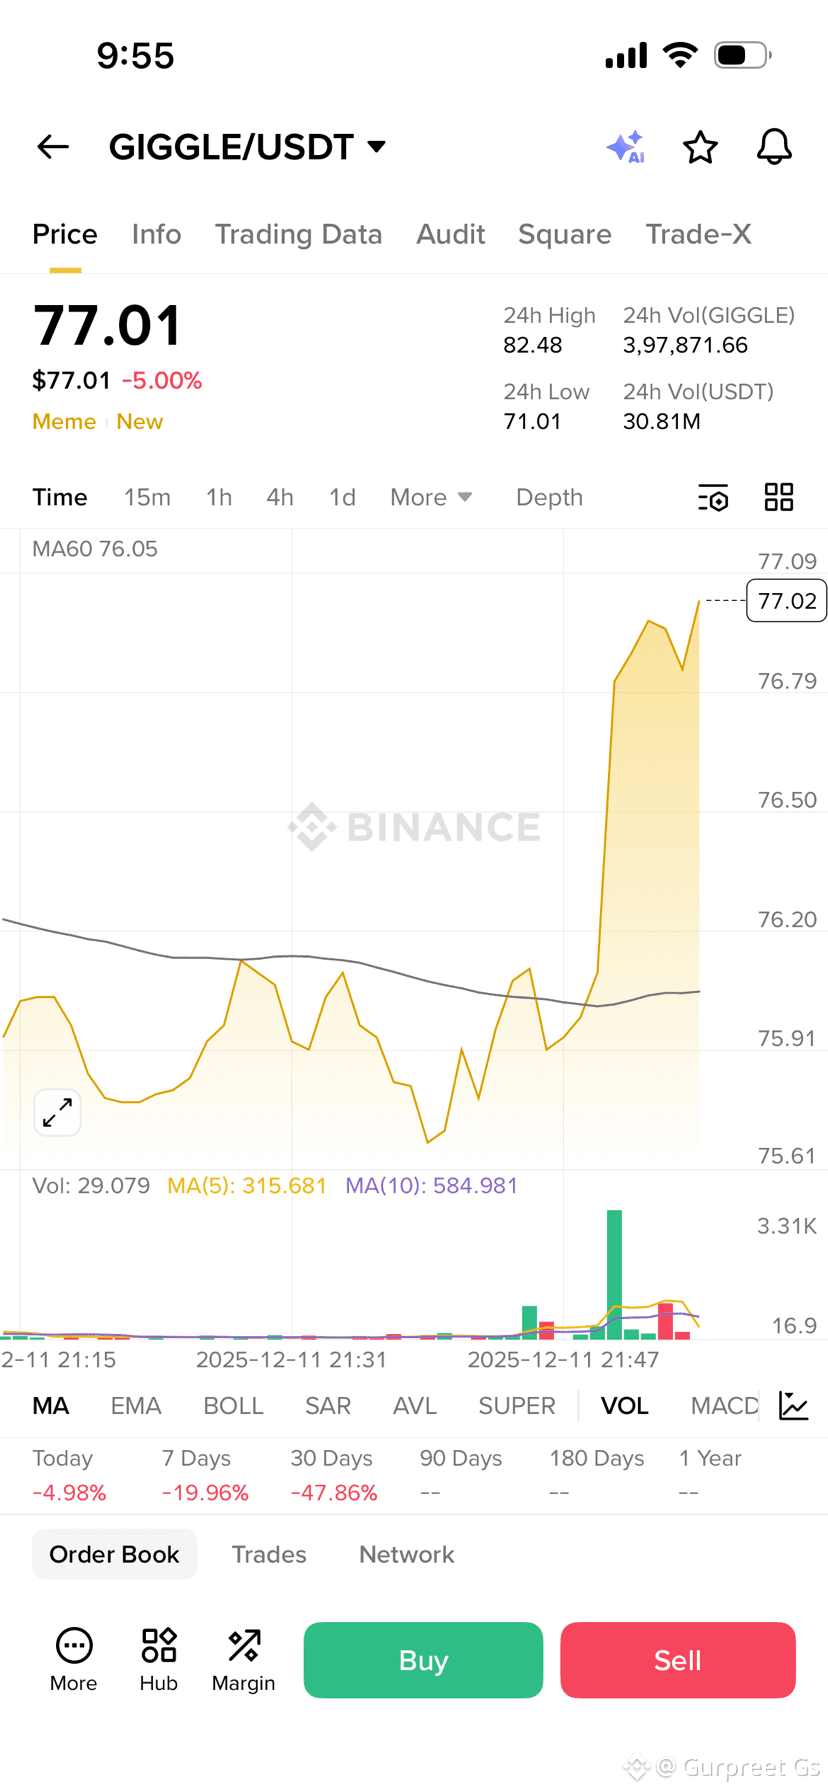This screenshot has width=828, height=1792.
Task: Tap the MA(5): 315.681 volume label
Action: click(x=247, y=1185)
